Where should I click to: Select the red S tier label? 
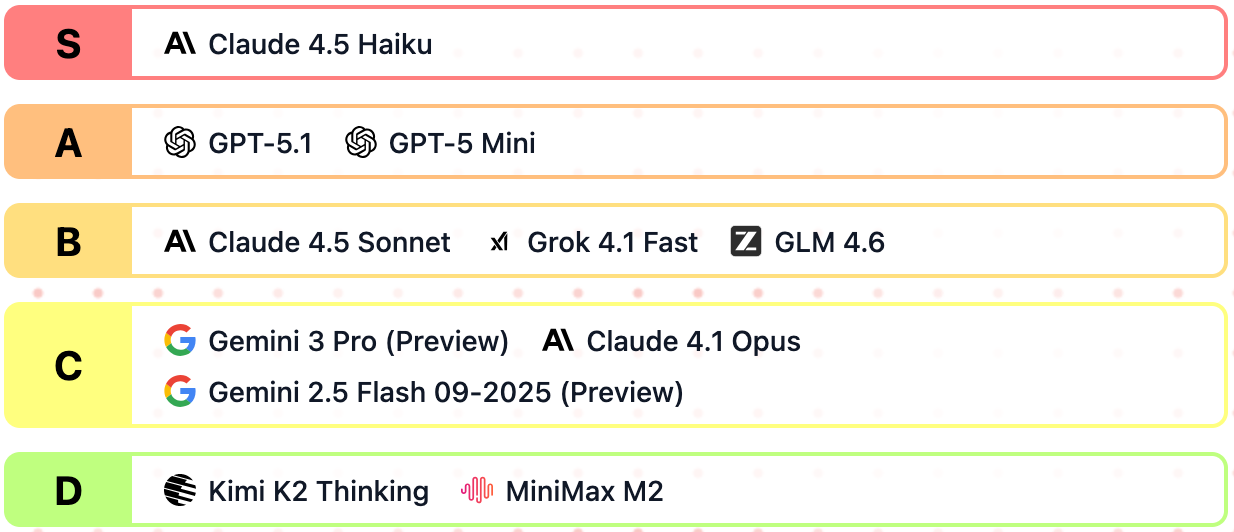tap(68, 44)
